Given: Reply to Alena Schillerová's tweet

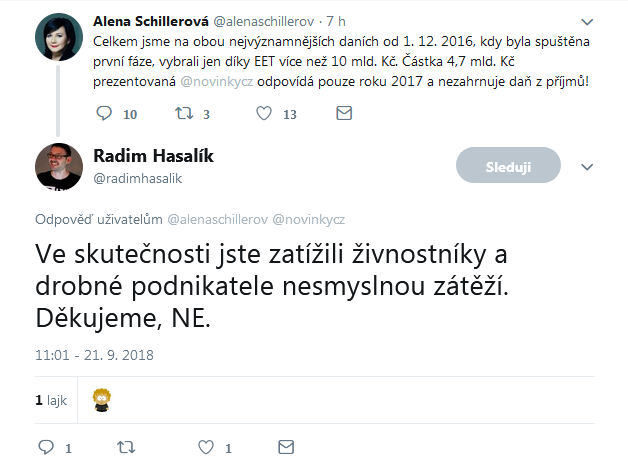Looking at the screenshot, I should pyautogui.click(x=106, y=114).
